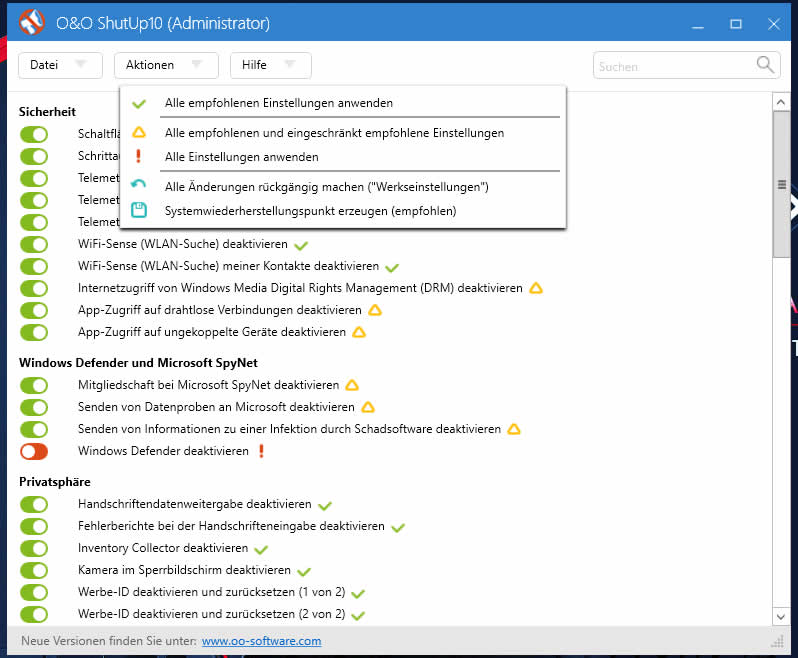Toggle WiFi-Sense meiner Kontakte switch
Viewport: 798px width, 658px height.
(34, 266)
